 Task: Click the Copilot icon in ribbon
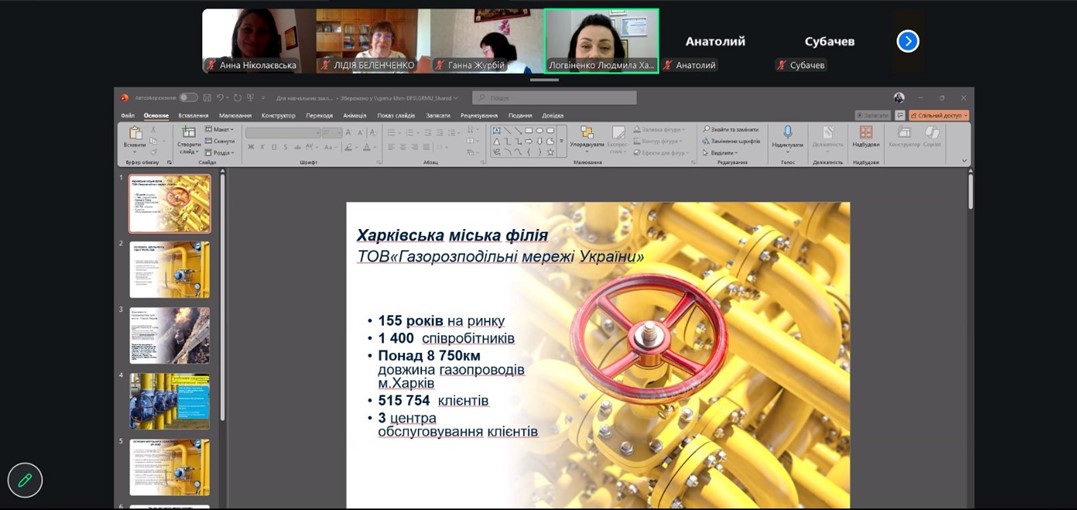tap(932, 136)
